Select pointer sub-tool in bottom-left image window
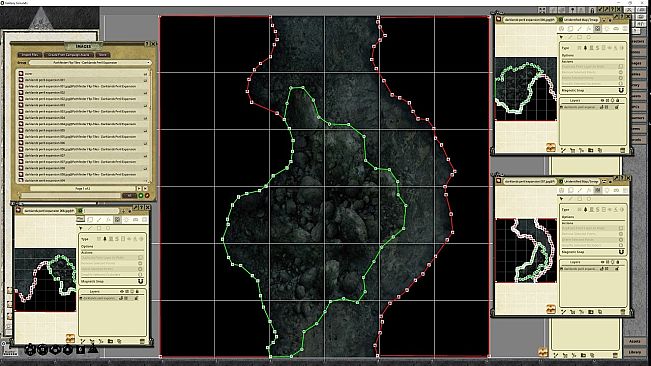The width and height of the screenshot is (651, 366). pos(81,228)
